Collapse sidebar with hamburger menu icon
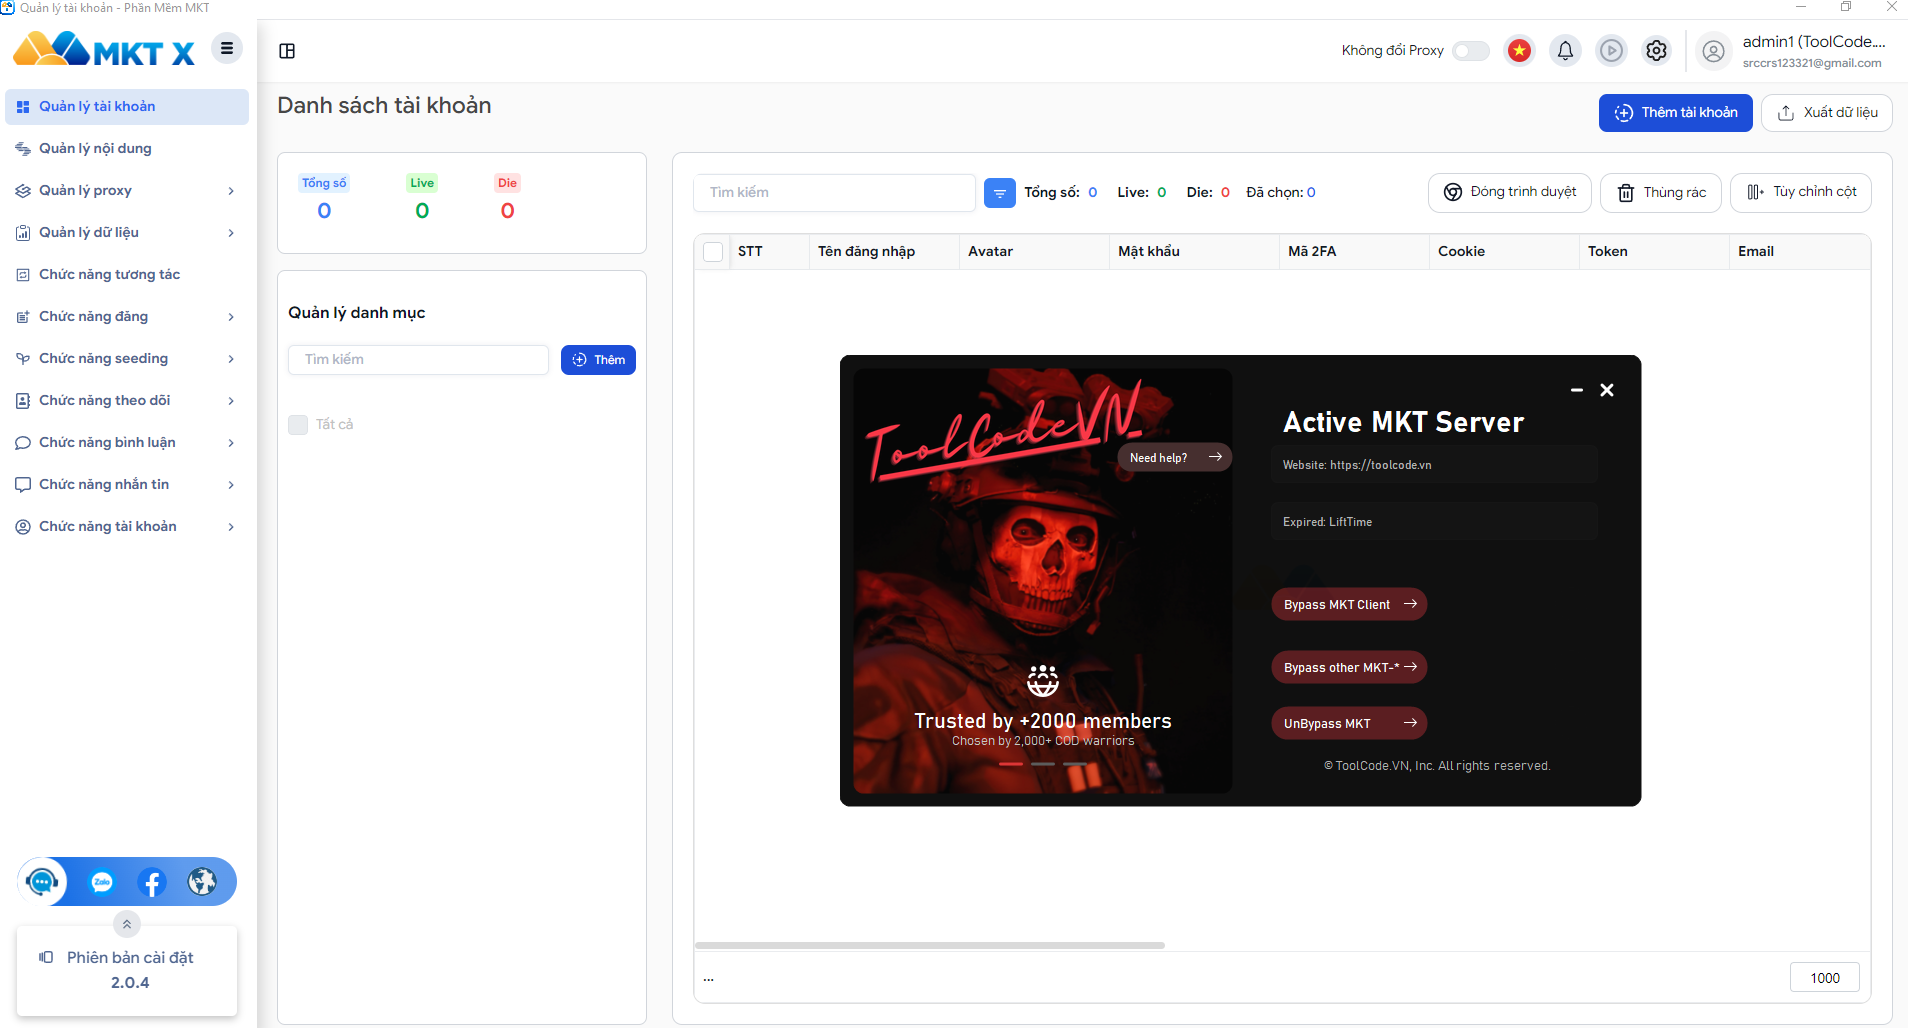Viewport: 1908px width, 1028px height. [227, 48]
